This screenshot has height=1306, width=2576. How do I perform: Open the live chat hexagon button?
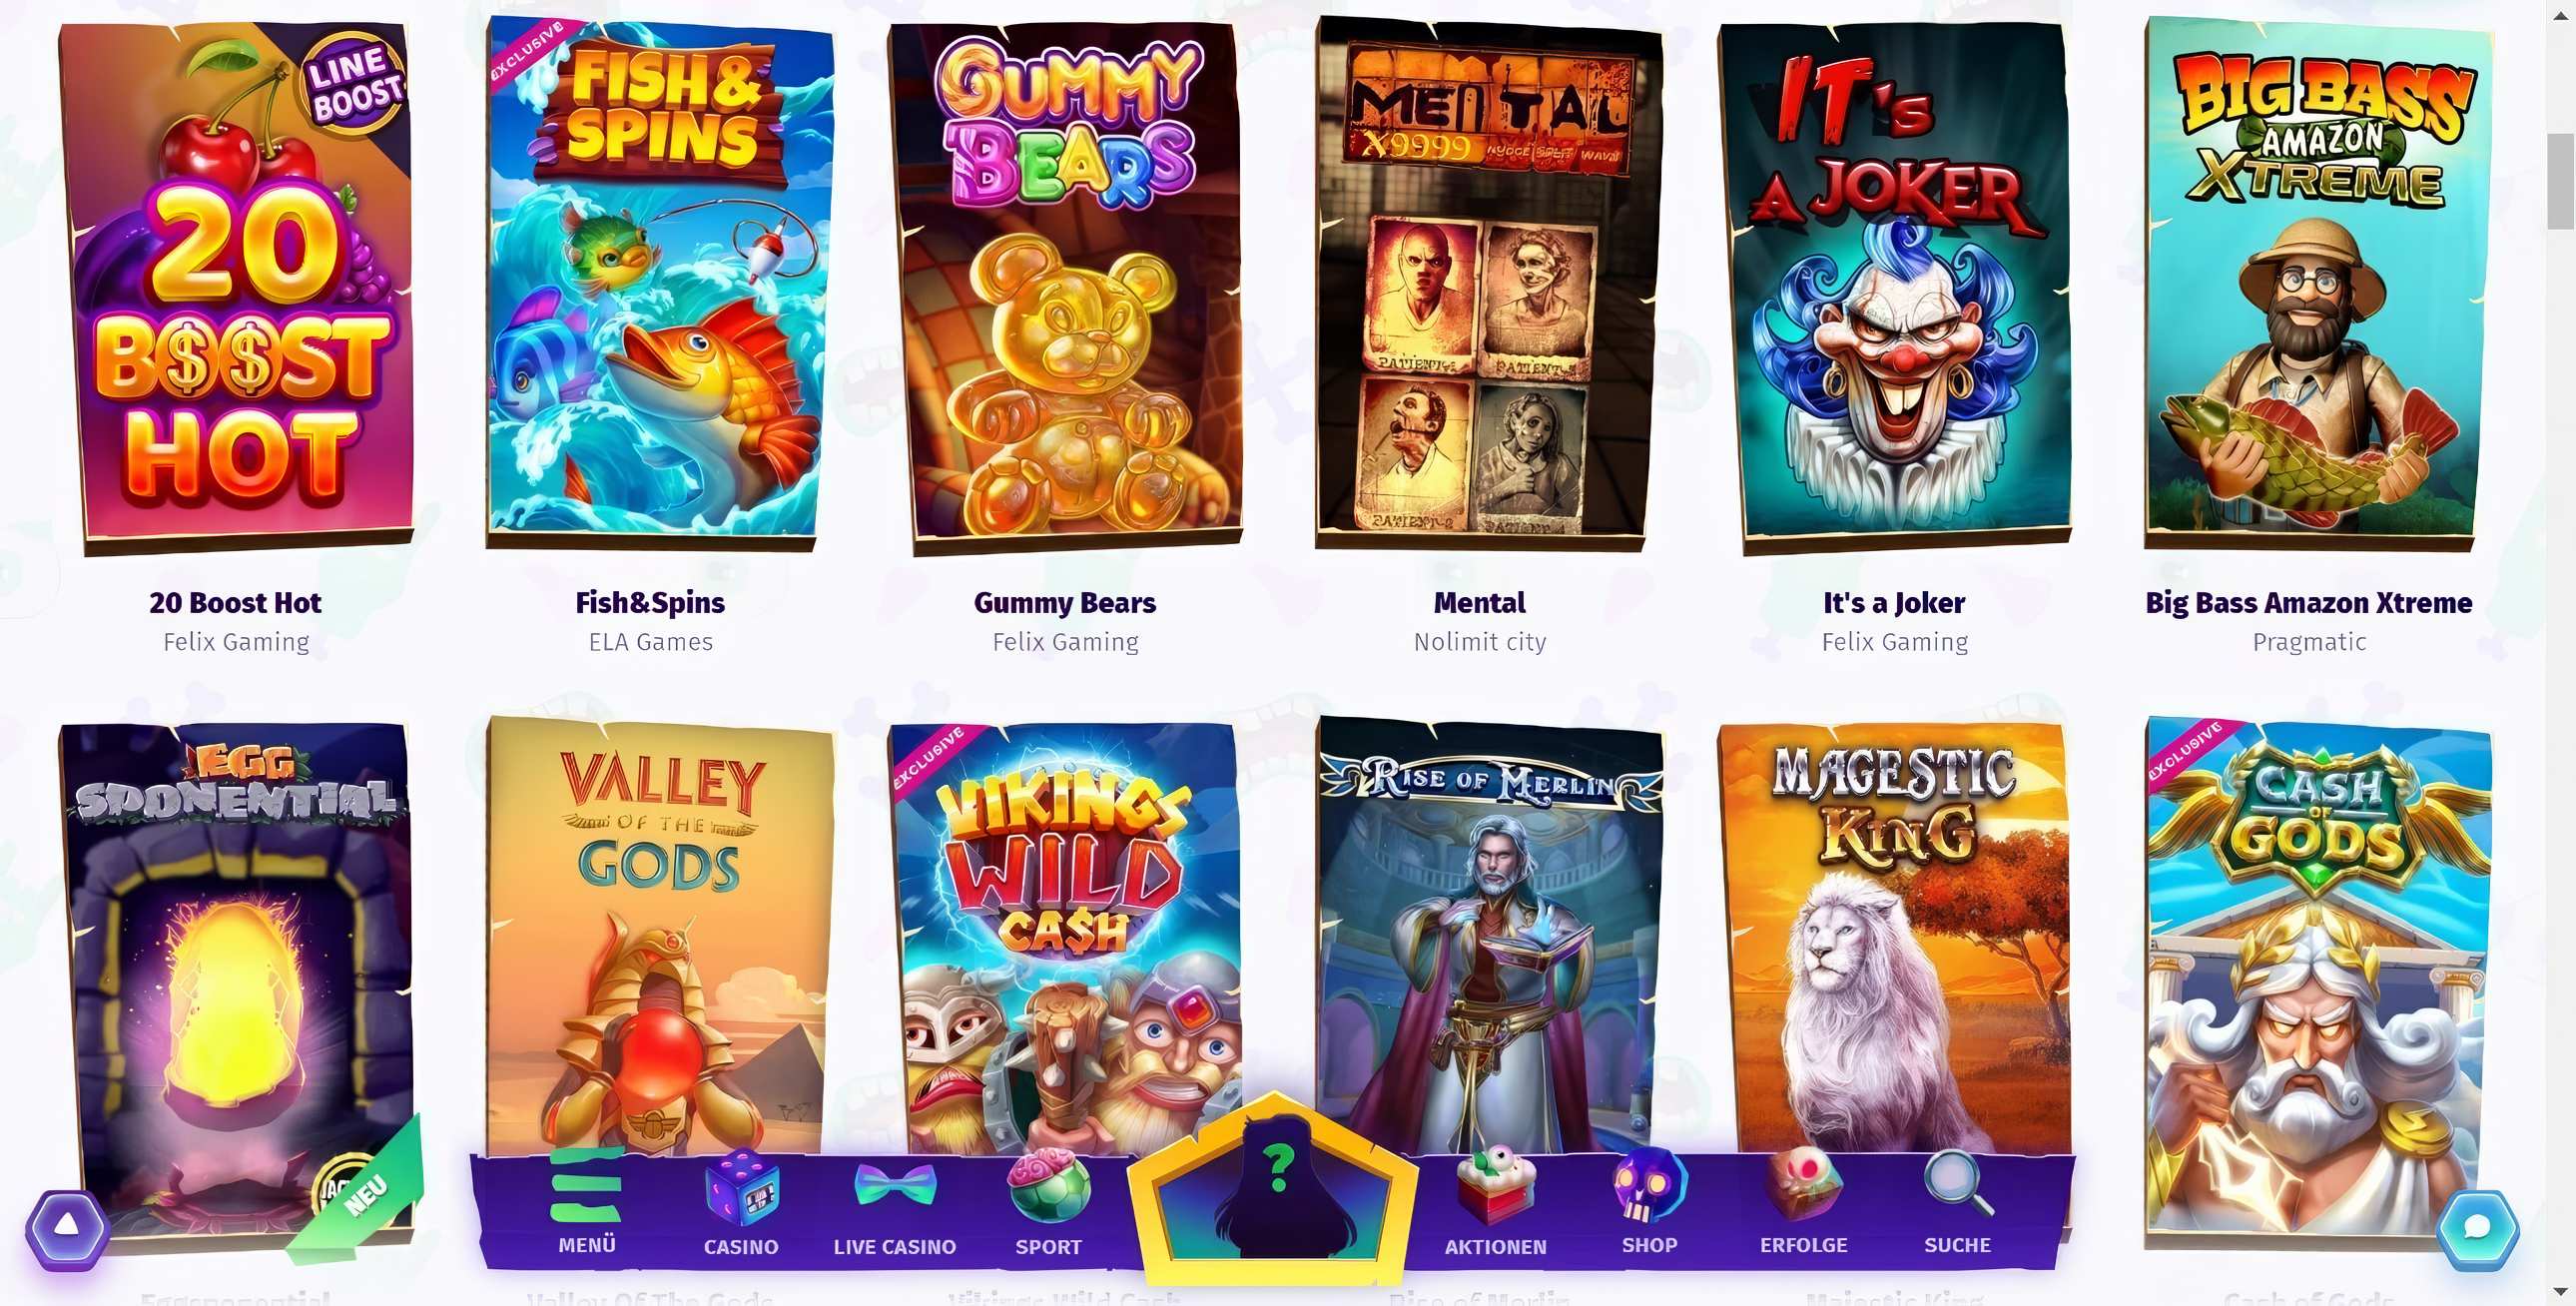[x=2476, y=1229]
